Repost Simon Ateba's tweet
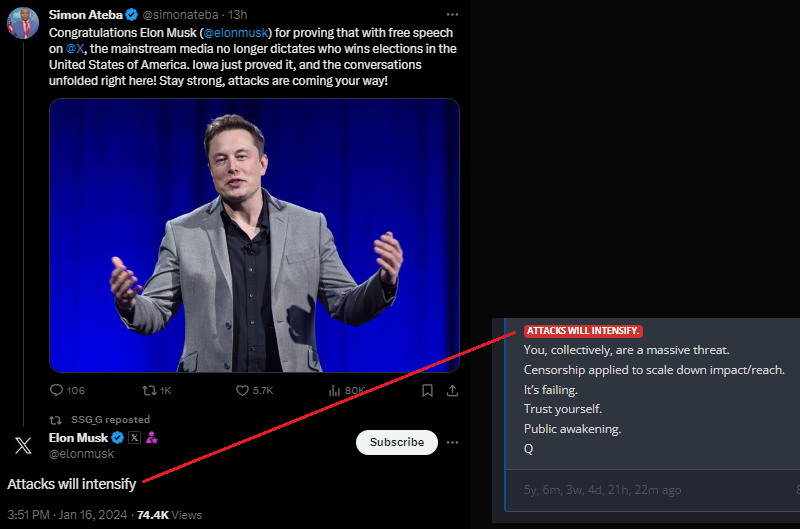 point(149,390)
